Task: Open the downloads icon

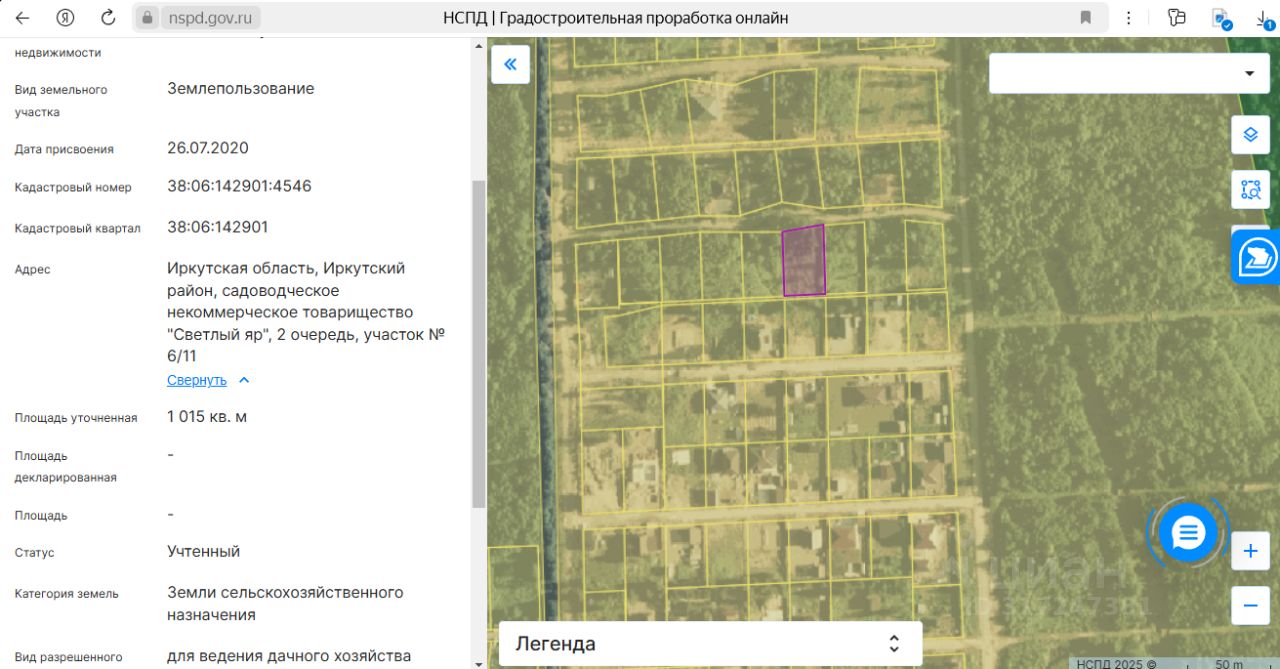Action: (1262, 18)
